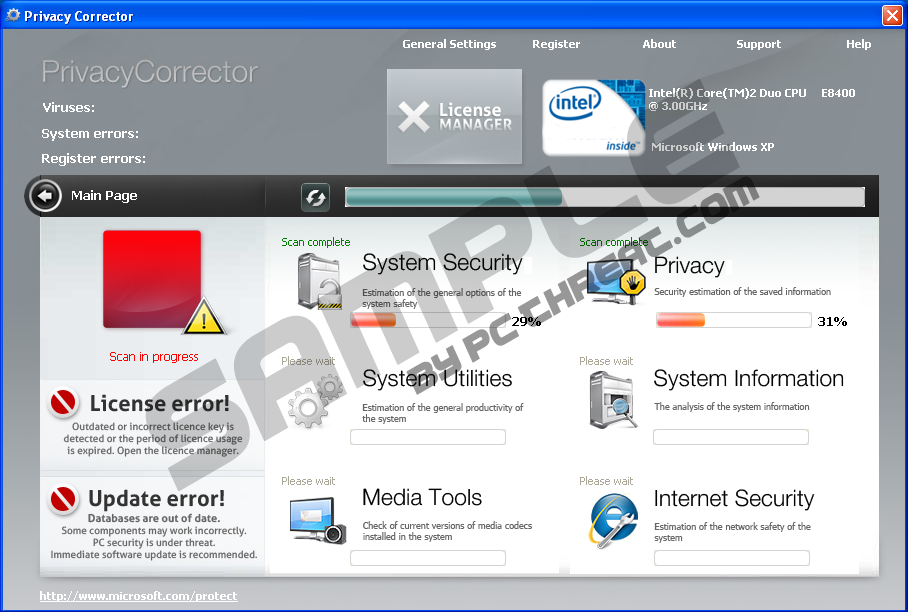This screenshot has height=612, width=908.
Task: Open the License Manager button
Action: point(455,116)
